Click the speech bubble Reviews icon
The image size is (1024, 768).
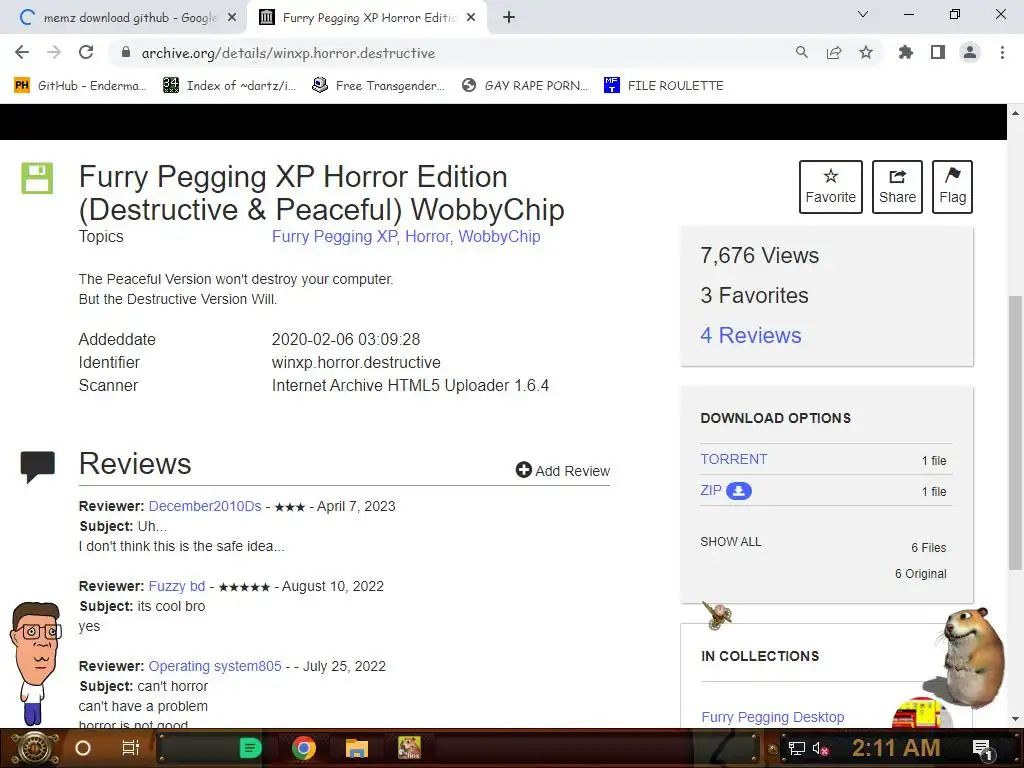(37, 467)
